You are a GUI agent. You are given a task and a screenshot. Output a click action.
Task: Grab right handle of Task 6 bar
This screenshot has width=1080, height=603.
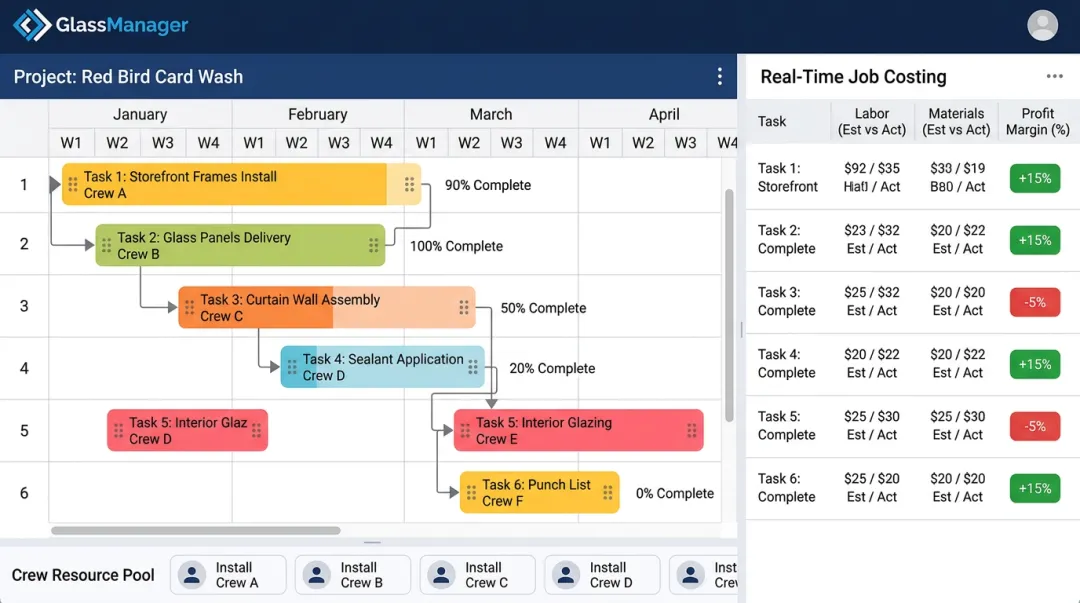(x=608, y=493)
